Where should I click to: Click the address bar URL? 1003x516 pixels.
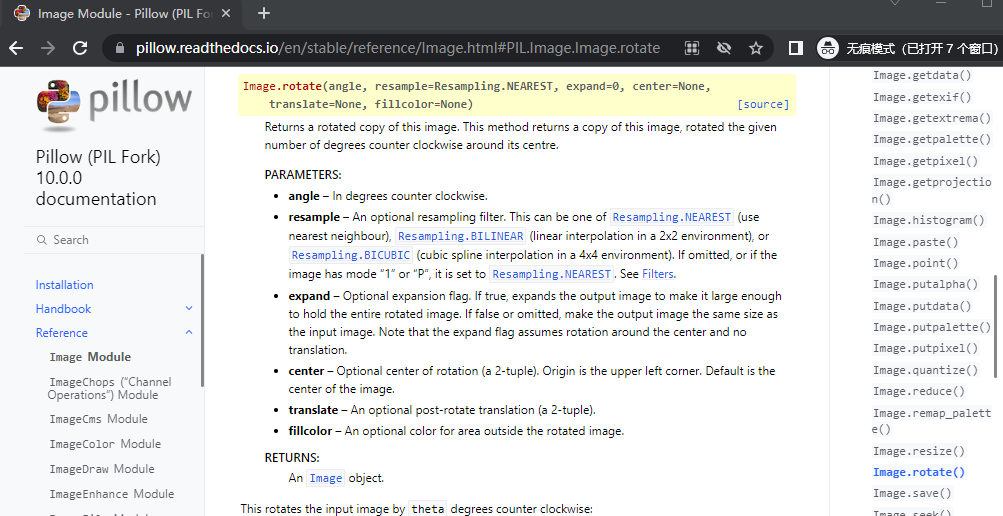coord(397,48)
